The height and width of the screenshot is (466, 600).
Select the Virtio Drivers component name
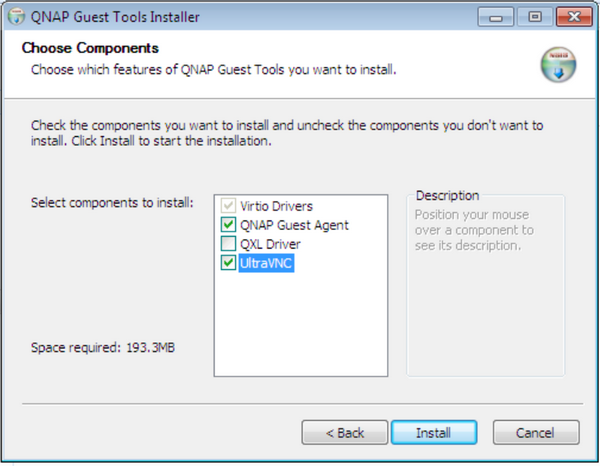(x=276, y=206)
